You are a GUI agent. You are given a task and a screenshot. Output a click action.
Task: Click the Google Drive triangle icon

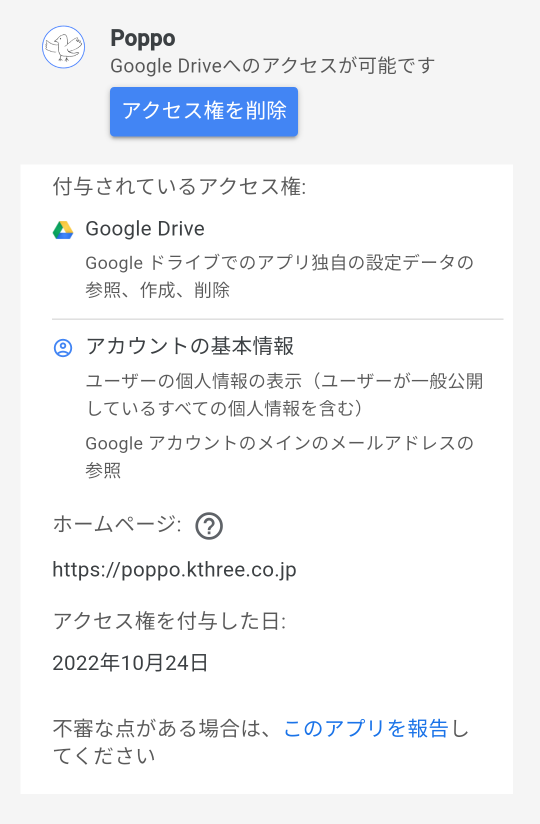[x=63, y=230]
